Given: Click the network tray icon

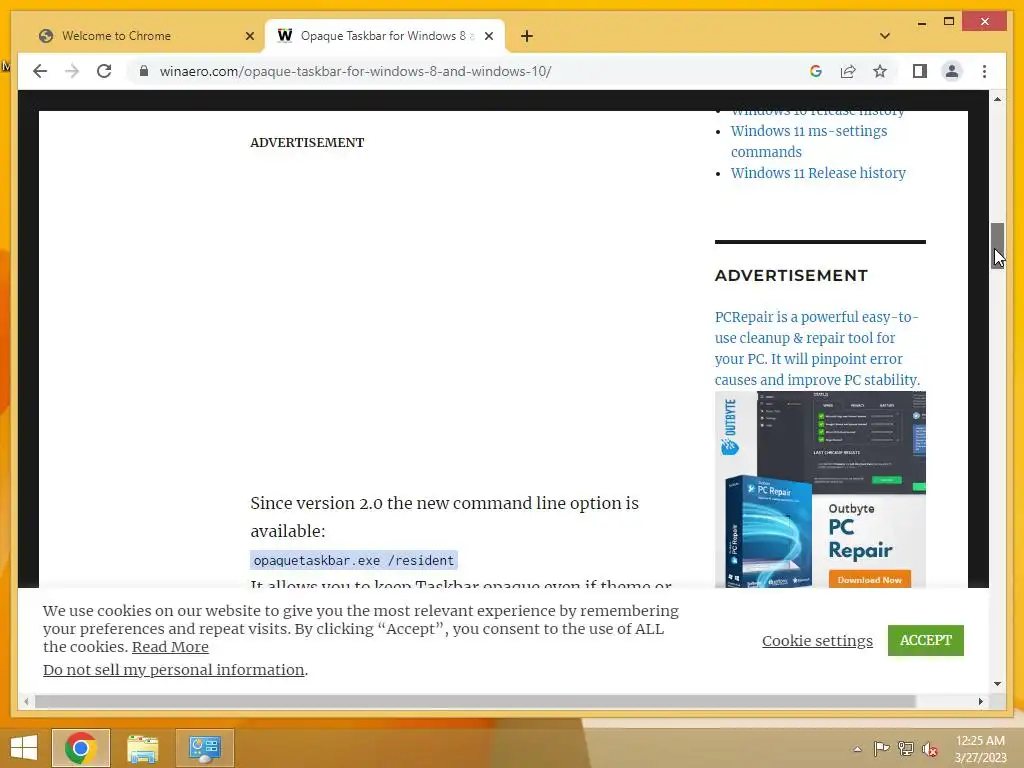Looking at the screenshot, I should pos(905,748).
